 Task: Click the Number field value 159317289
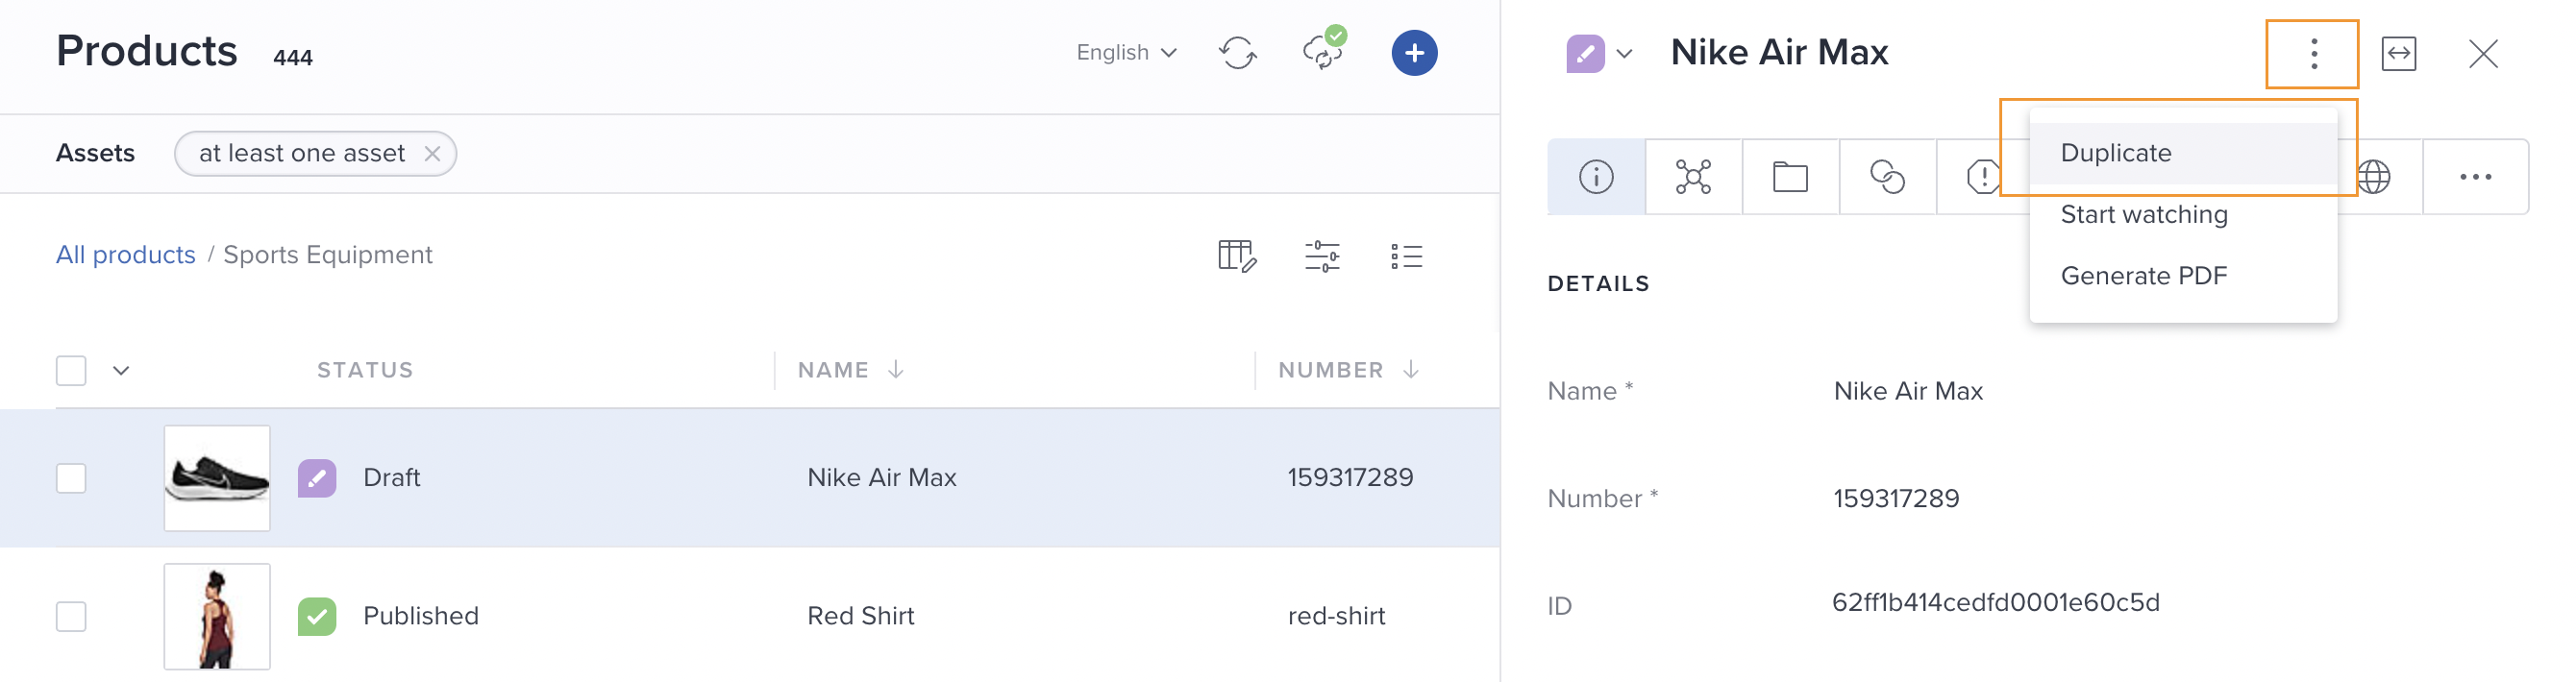[x=1896, y=498]
